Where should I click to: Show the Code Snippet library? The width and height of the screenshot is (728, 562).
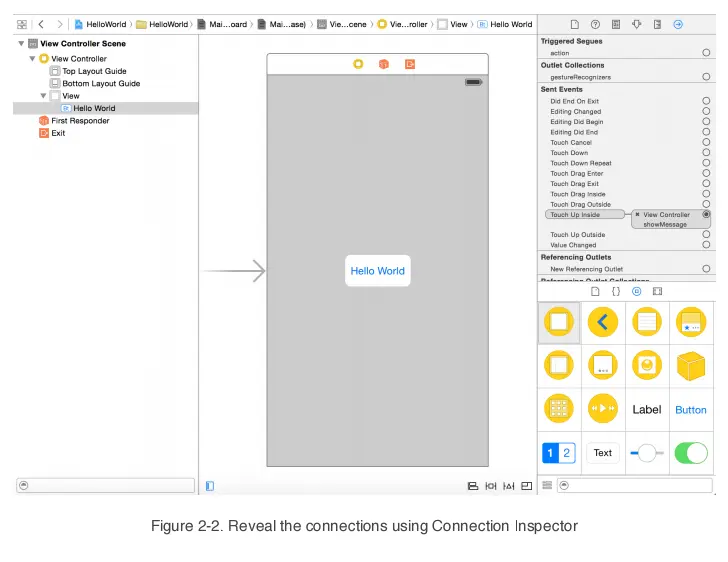point(616,291)
